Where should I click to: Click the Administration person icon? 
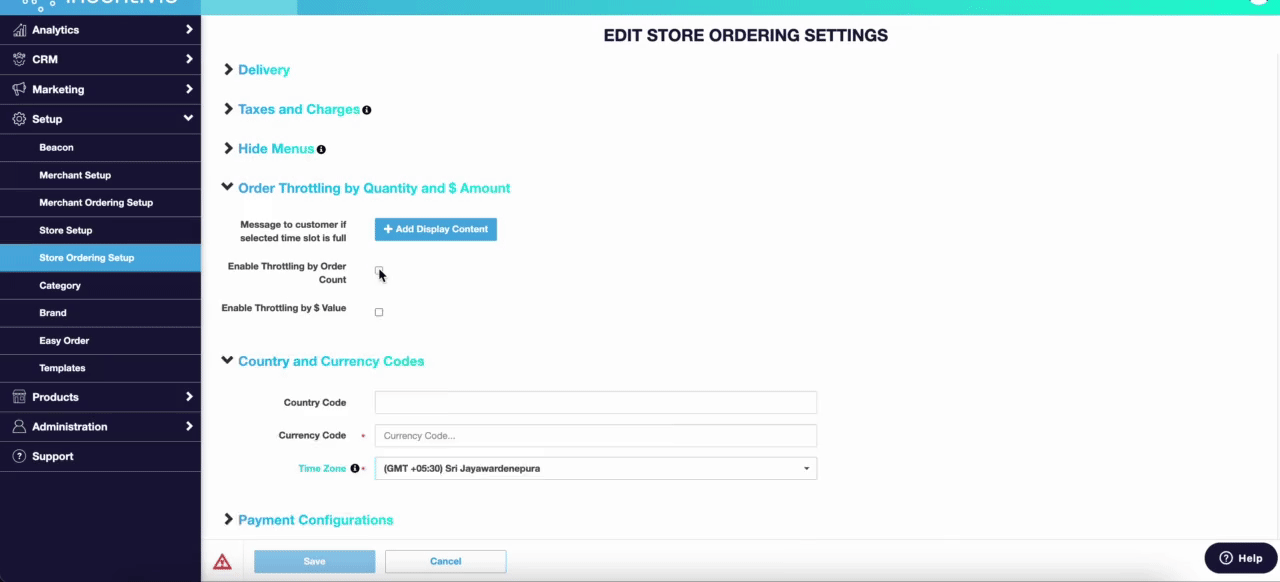pos(19,427)
